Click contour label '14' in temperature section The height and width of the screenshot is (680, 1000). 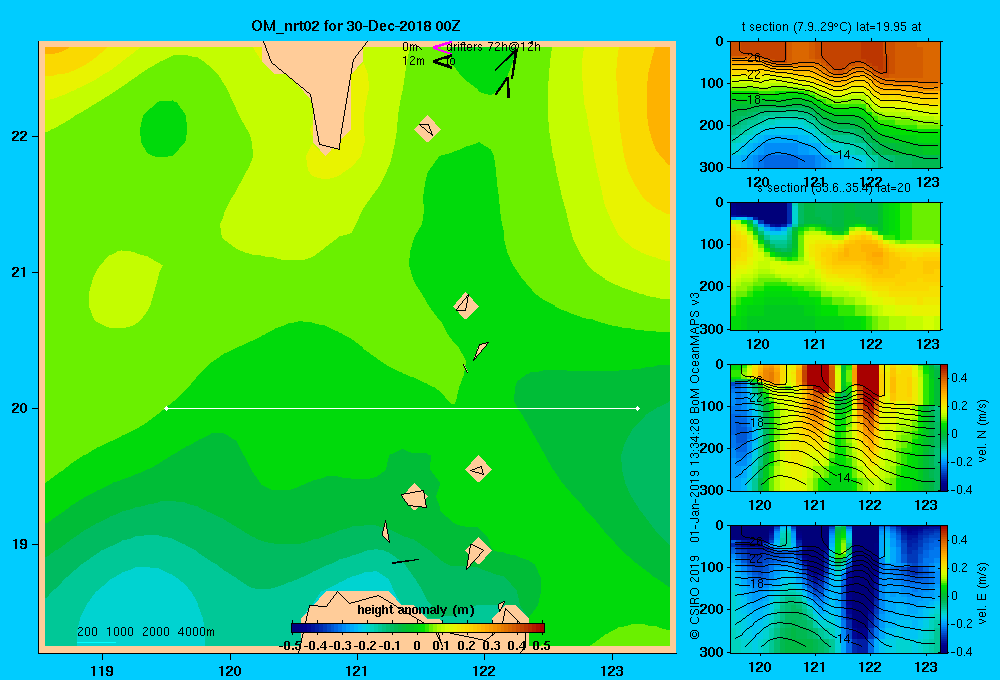coord(843,154)
